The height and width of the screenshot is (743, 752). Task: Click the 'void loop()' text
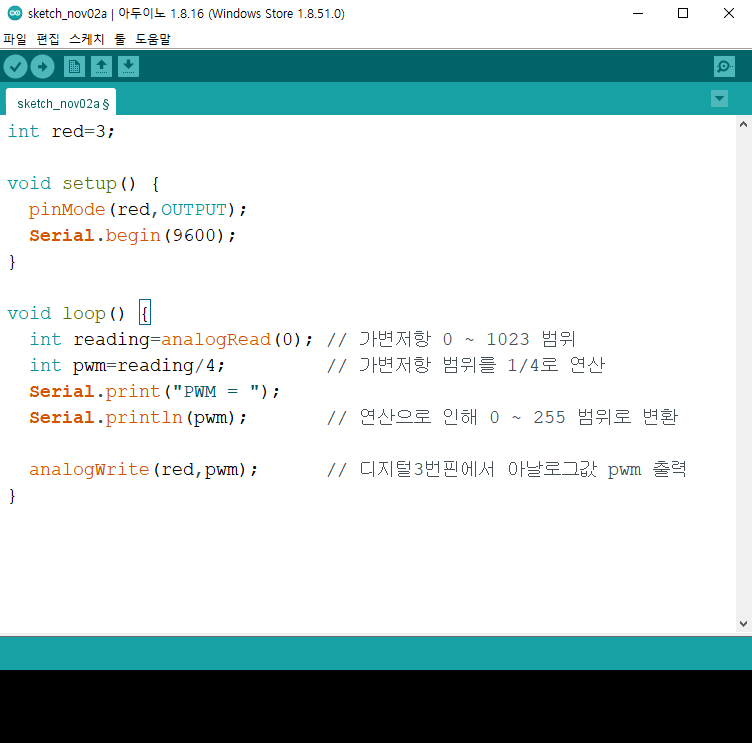pyautogui.click(x=66, y=313)
